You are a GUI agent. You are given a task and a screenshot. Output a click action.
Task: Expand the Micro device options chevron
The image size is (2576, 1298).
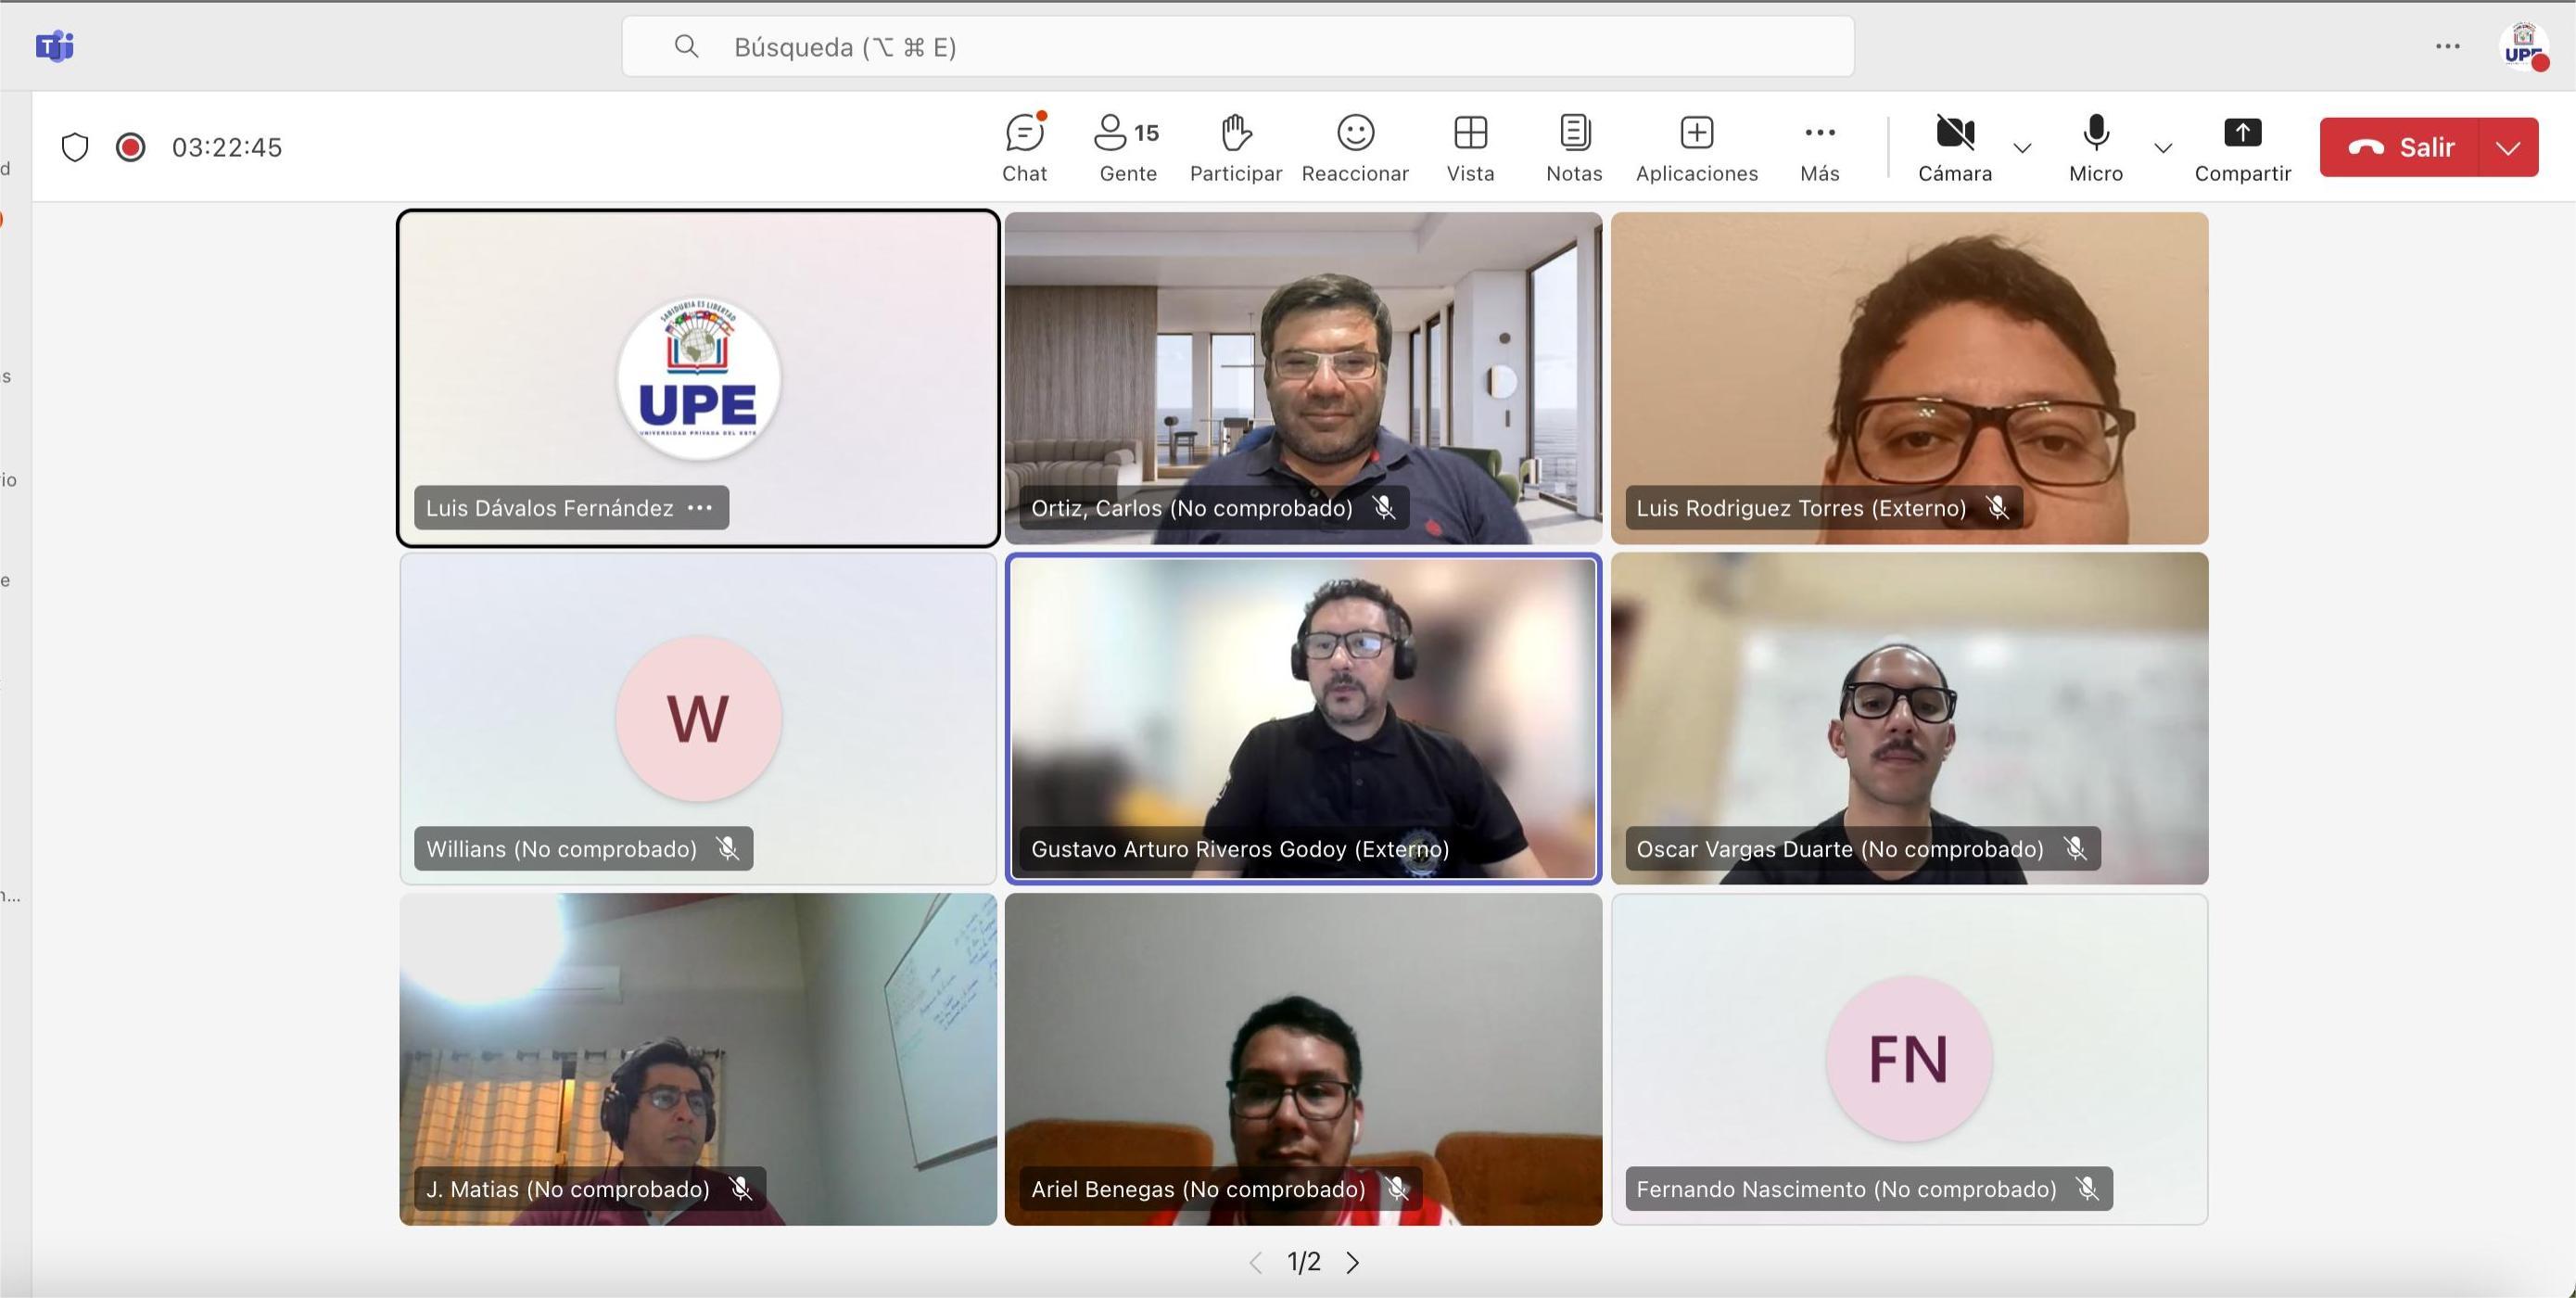2163,148
